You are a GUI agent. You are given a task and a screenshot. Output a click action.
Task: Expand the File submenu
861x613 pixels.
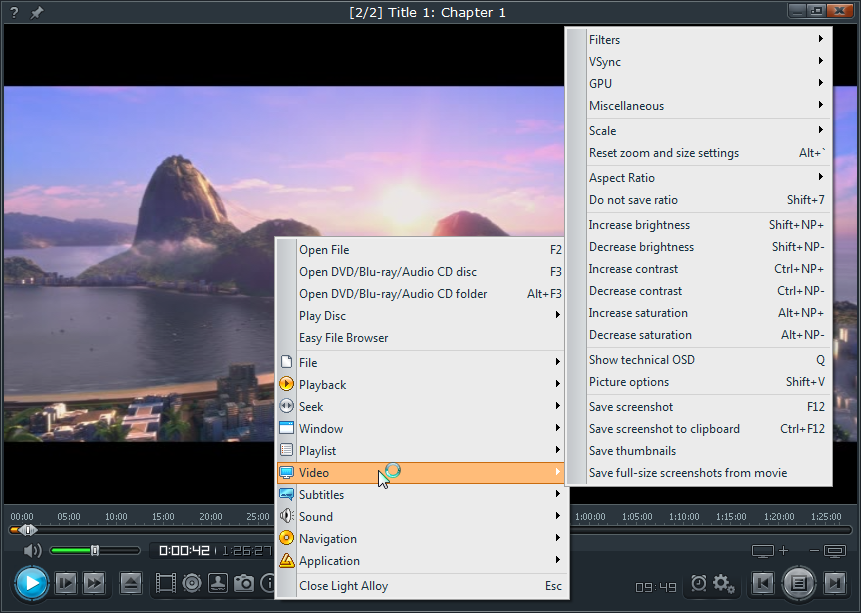(x=421, y=363)
